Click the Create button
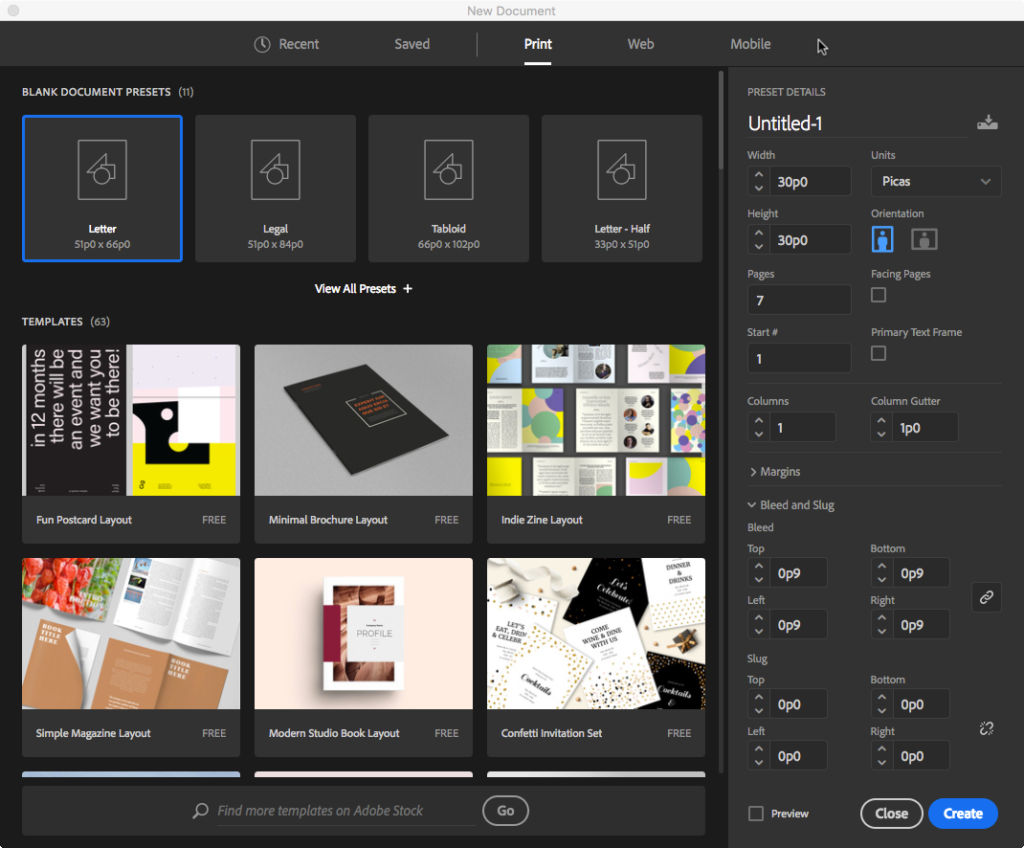The width and height of the screenshot is (1024, 848). (x=962, y=813)
